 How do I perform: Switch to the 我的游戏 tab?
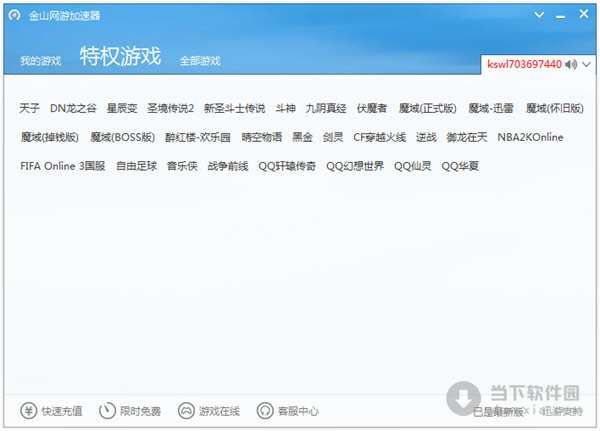click(x=41, y=60)
